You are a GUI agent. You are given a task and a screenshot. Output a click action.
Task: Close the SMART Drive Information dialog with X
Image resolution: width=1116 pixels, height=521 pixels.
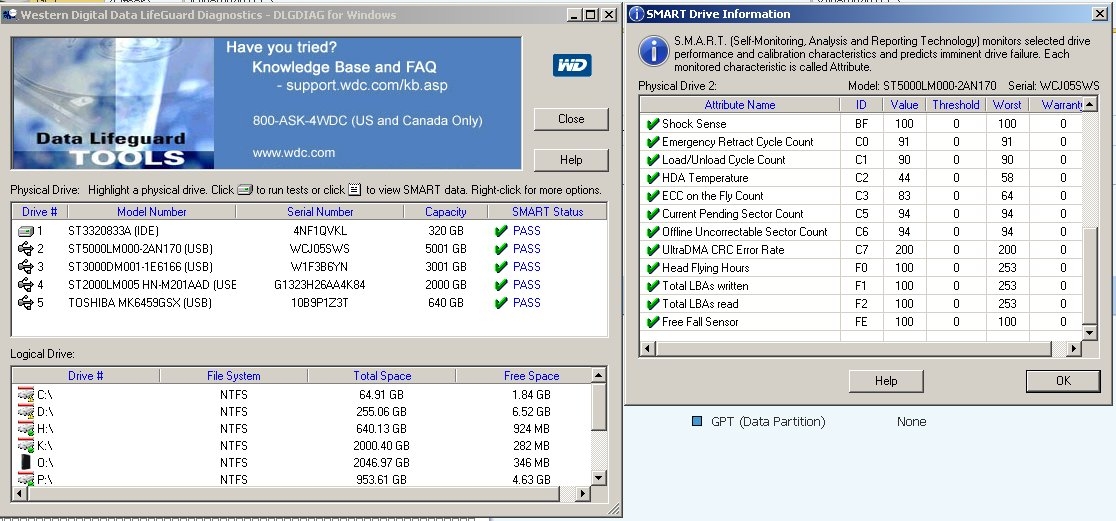(1098, 14)
